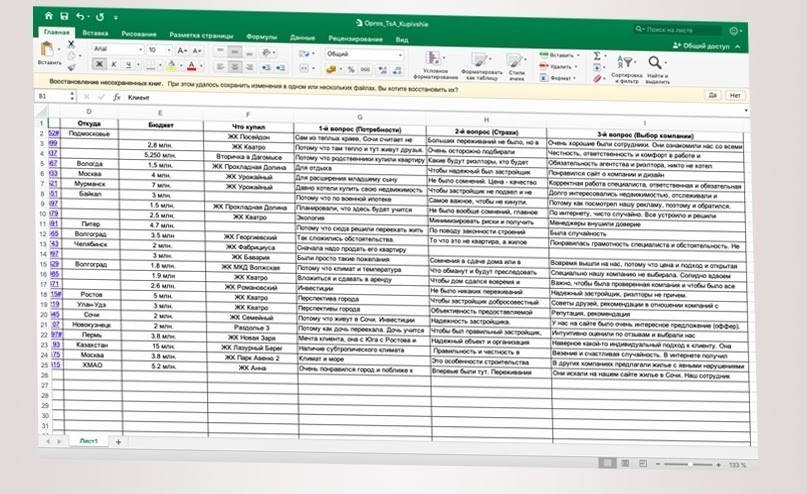
Task: Click the increase decimal icon
Action: (382, 70)
